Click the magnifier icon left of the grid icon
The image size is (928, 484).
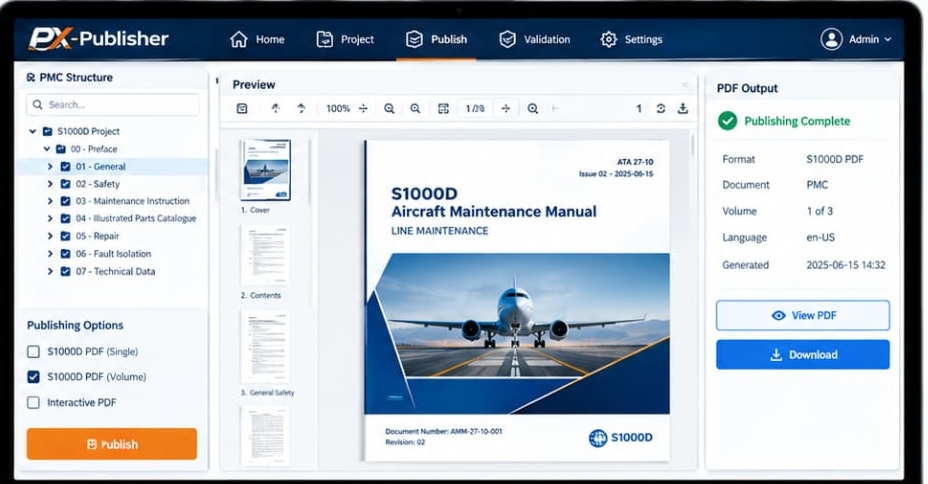[x=415, y=108]
